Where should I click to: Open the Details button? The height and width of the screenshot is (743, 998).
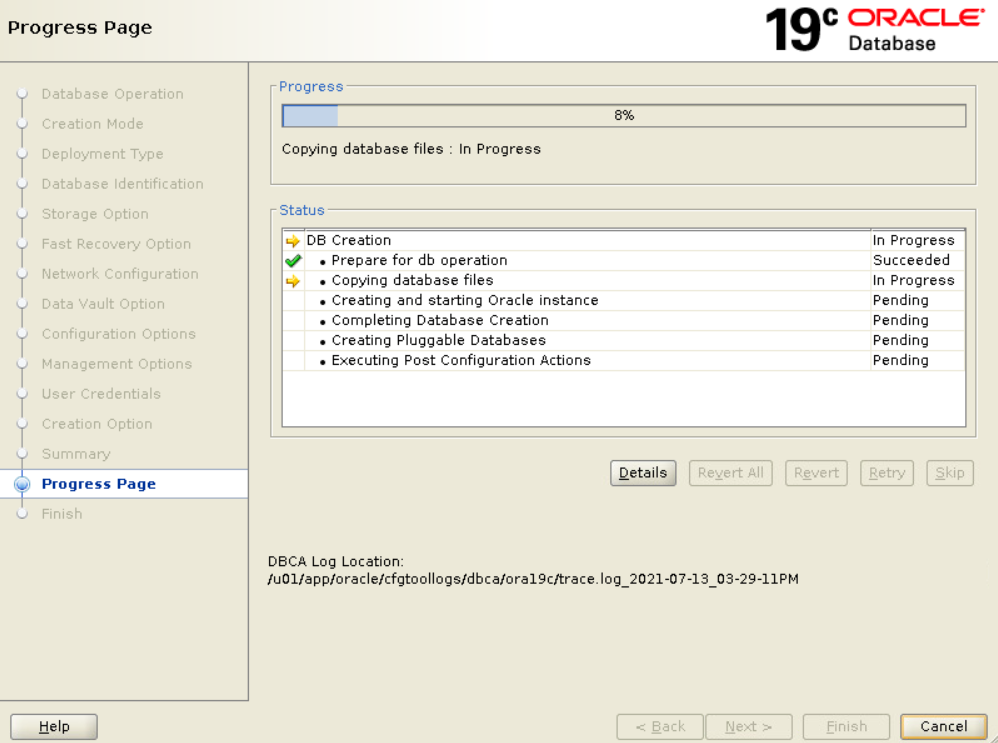coord(643,473)
